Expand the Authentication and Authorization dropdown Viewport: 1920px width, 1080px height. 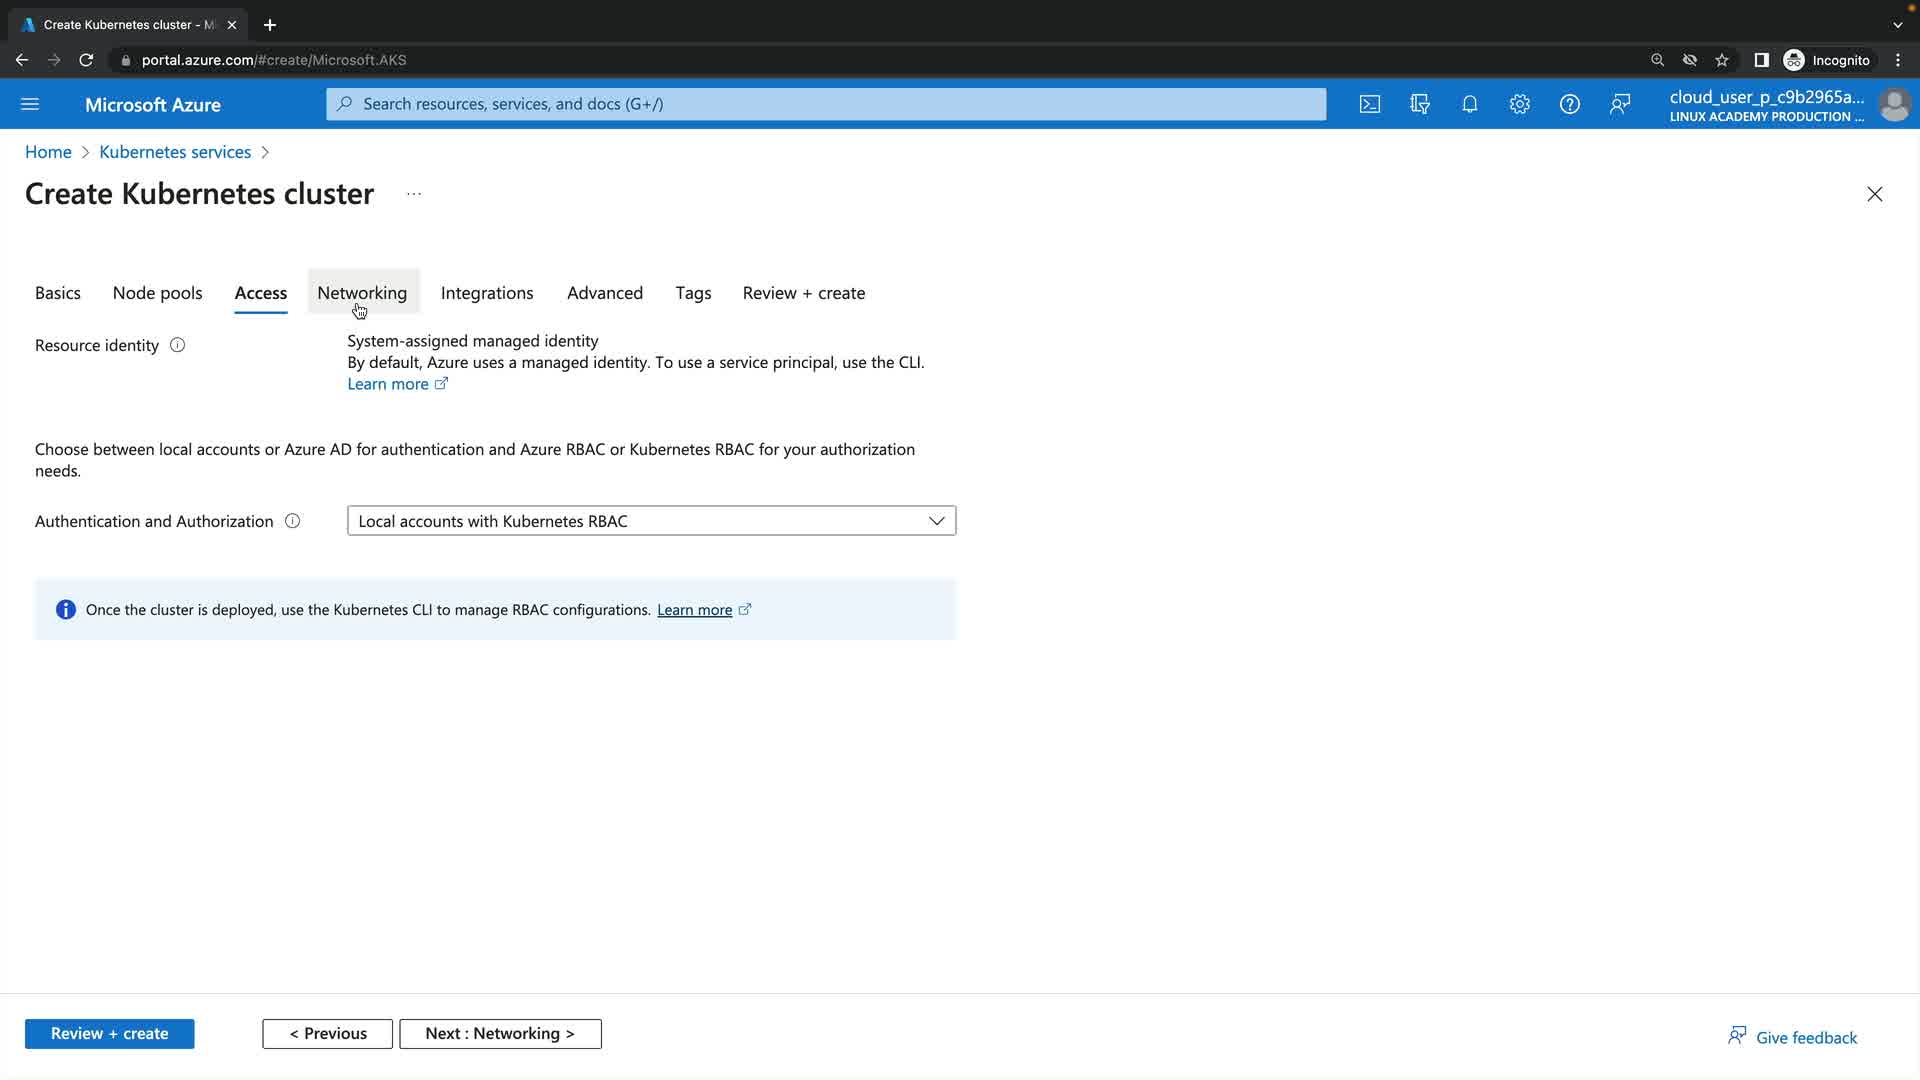tap(651, 521)
